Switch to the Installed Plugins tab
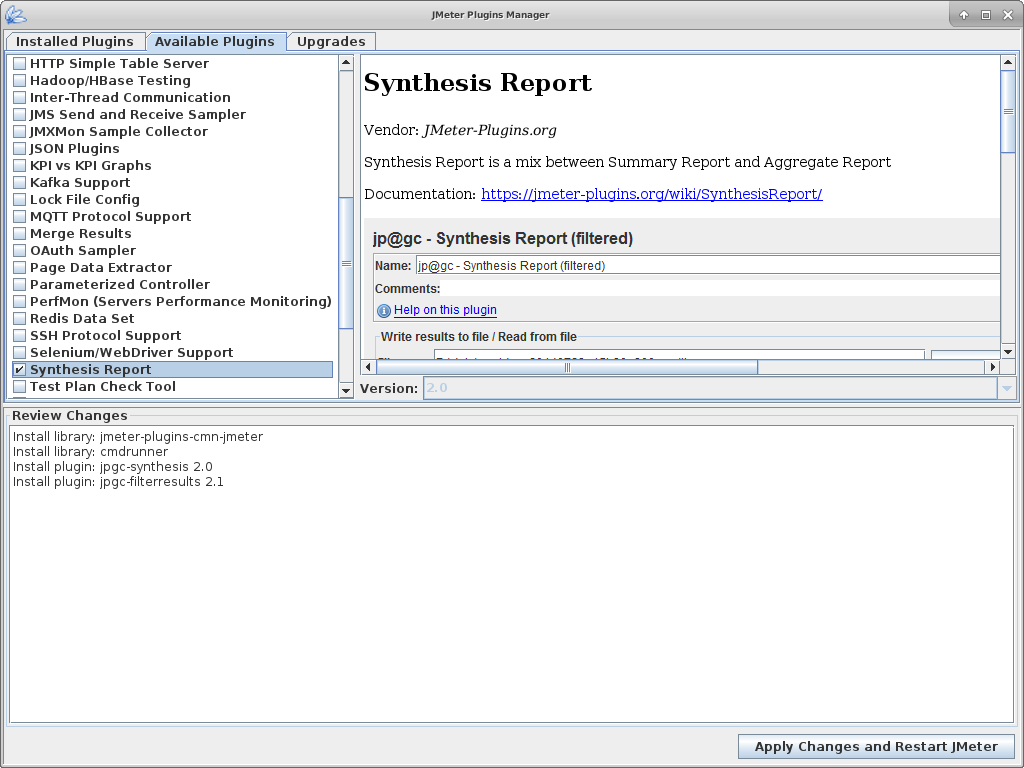Image resolution: width=1024 pixels, height=768 pixels. tap(75, 41)
